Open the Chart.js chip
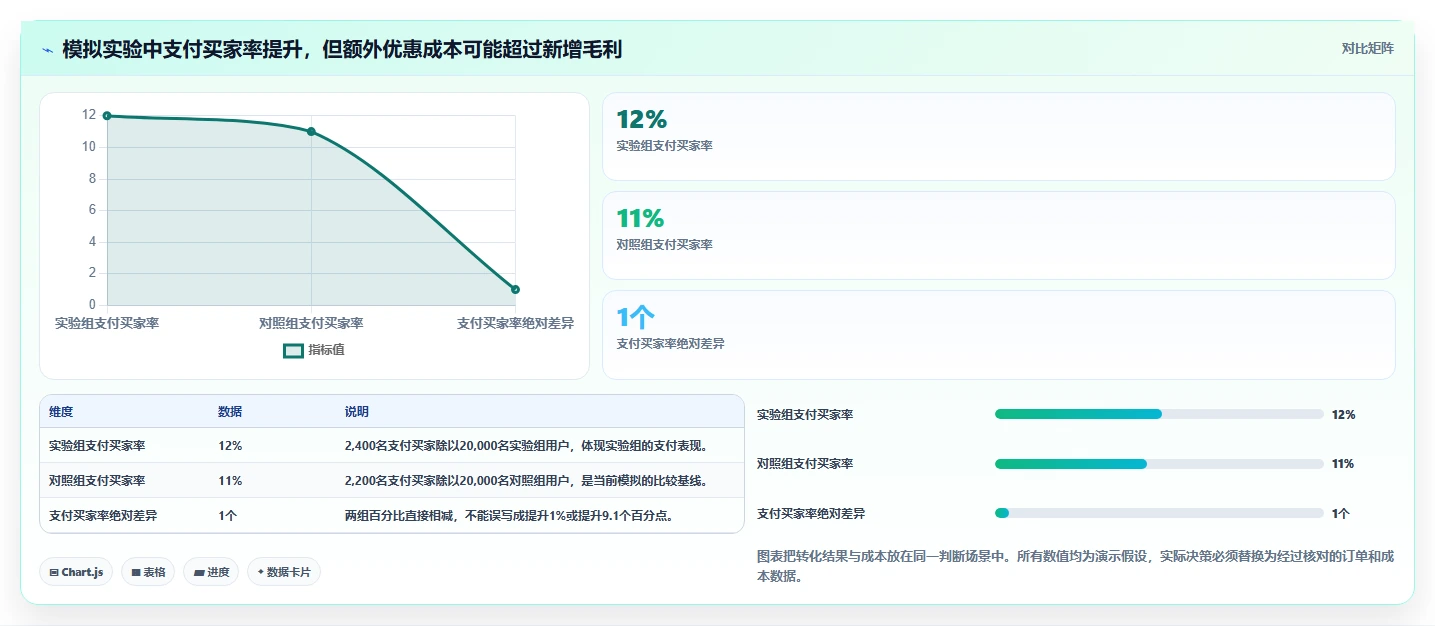The height and width of the screenshot is (626, 1435). tap(76, 572)
